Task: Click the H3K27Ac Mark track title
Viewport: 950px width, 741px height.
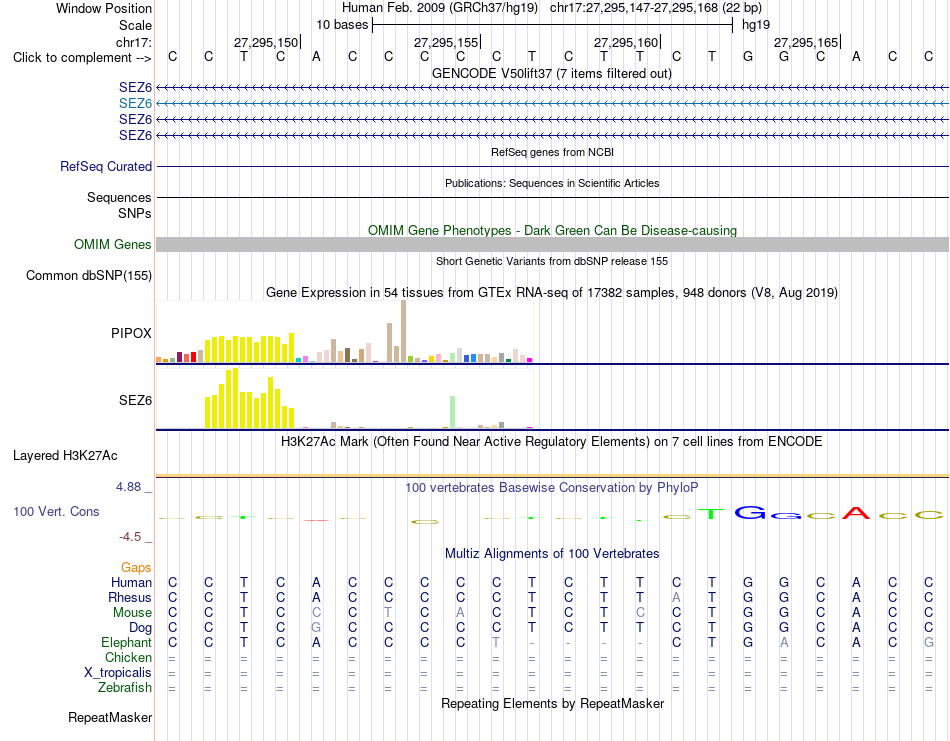Action: point(552,441)
